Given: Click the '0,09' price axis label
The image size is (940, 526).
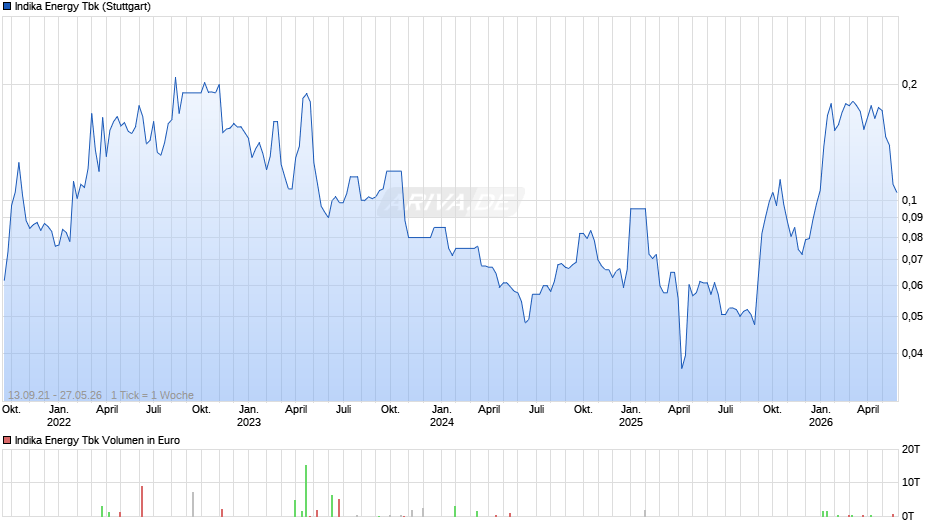Looking at the screenshot, I should point(912,217).
